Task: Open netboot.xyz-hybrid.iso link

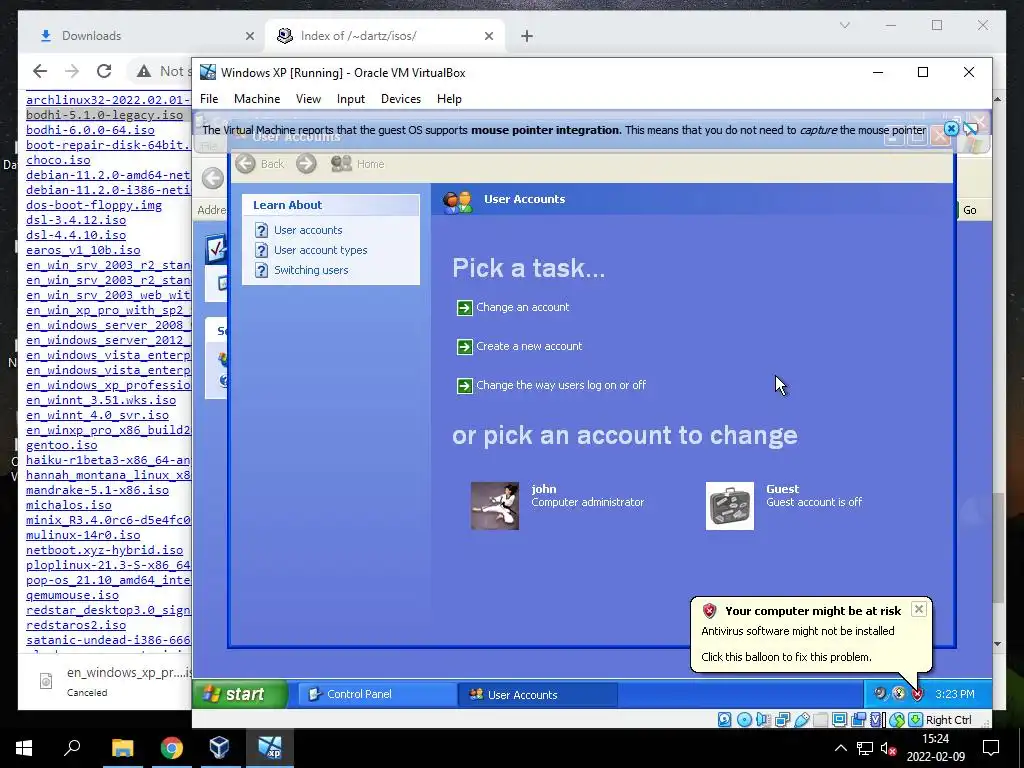Action: tap(104, 550)
